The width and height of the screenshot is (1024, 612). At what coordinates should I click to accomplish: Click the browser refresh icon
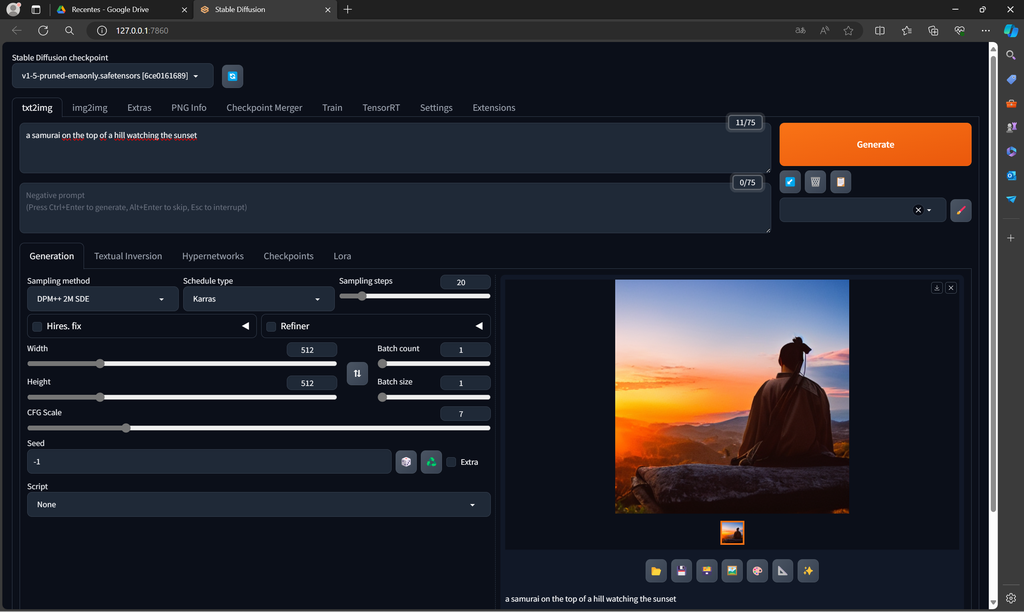(x=43, y=30)
